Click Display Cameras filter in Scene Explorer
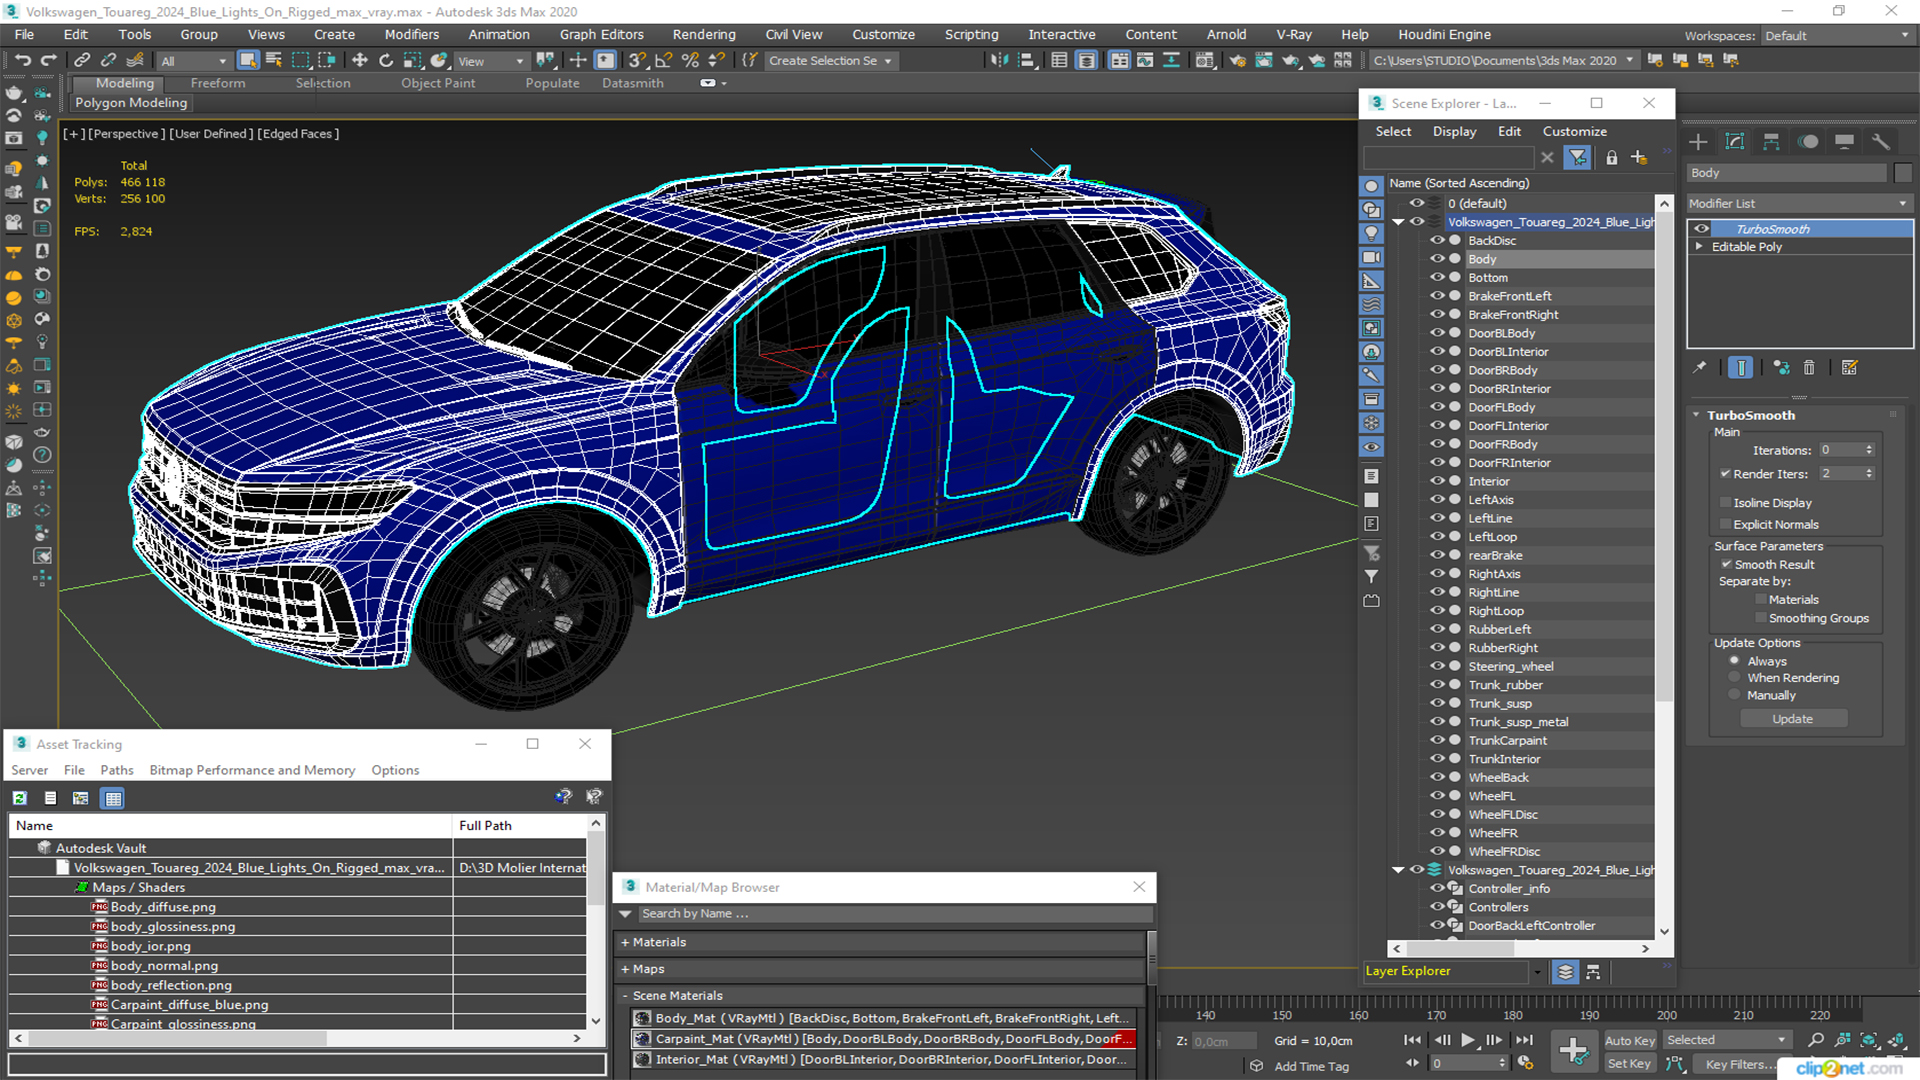The image size is (1920, 1080). tap(1371, 257)
